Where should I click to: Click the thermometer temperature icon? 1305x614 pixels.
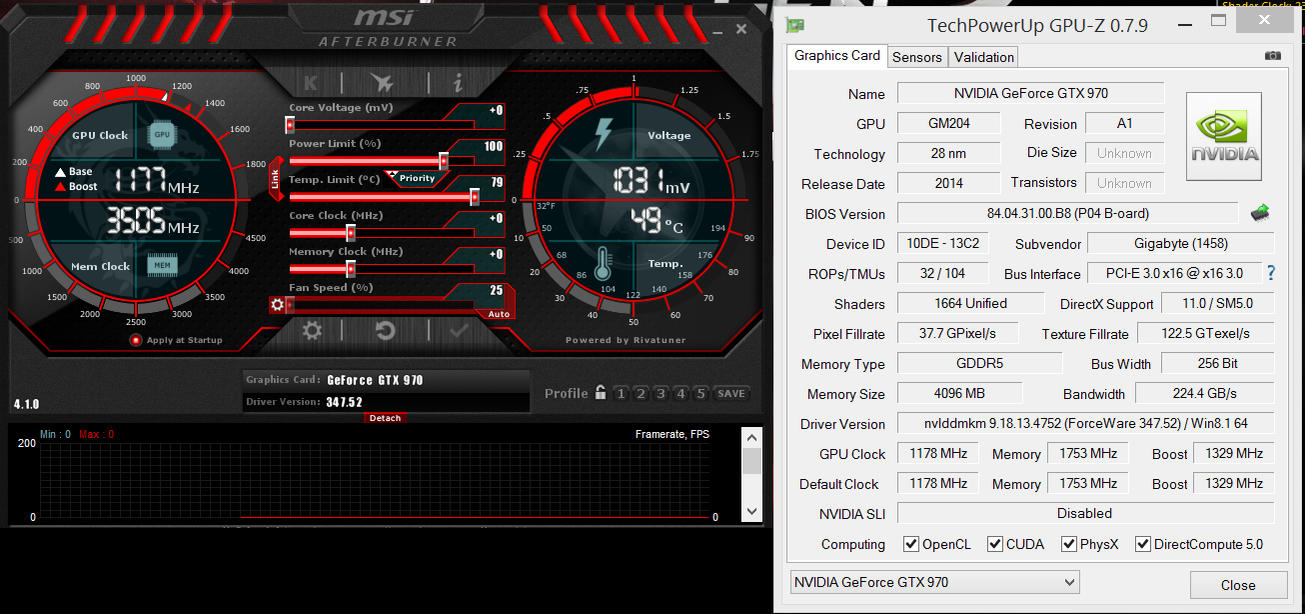[x=603, y=263]
